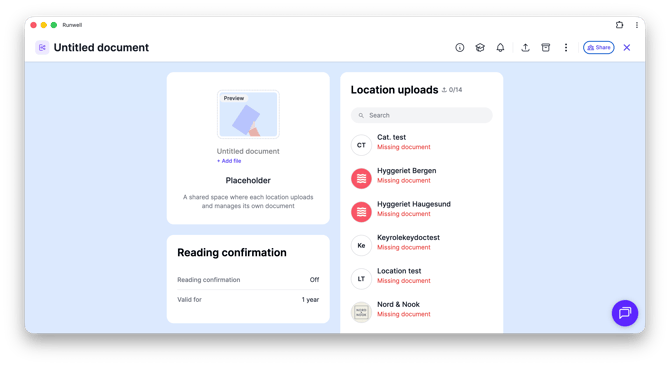The height and width of the screenshot is (366, 670).
Task: Click Missing document under Nord & Nook
Action: (x=403, y=314)
